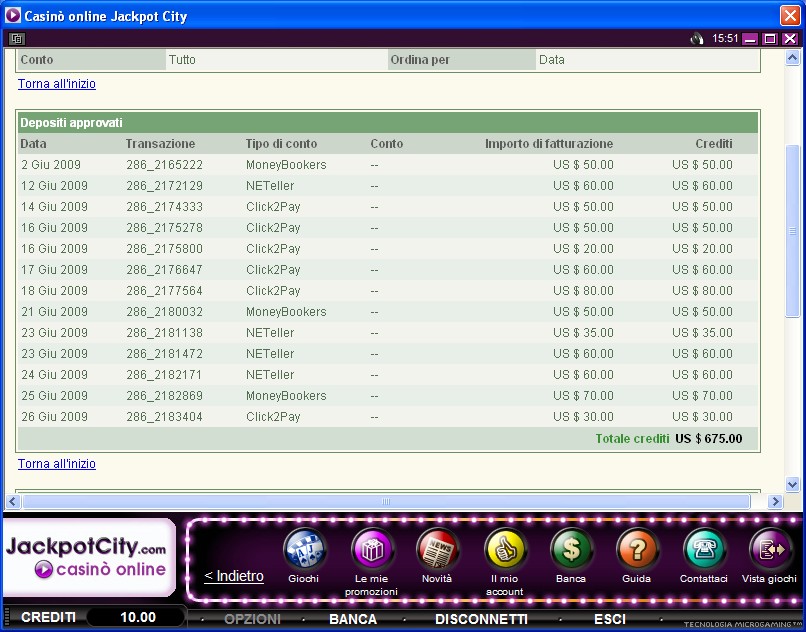The width and height of the screenshot is (806, 632).
Task: Select transaction 286_2181472
Action: 164,354
